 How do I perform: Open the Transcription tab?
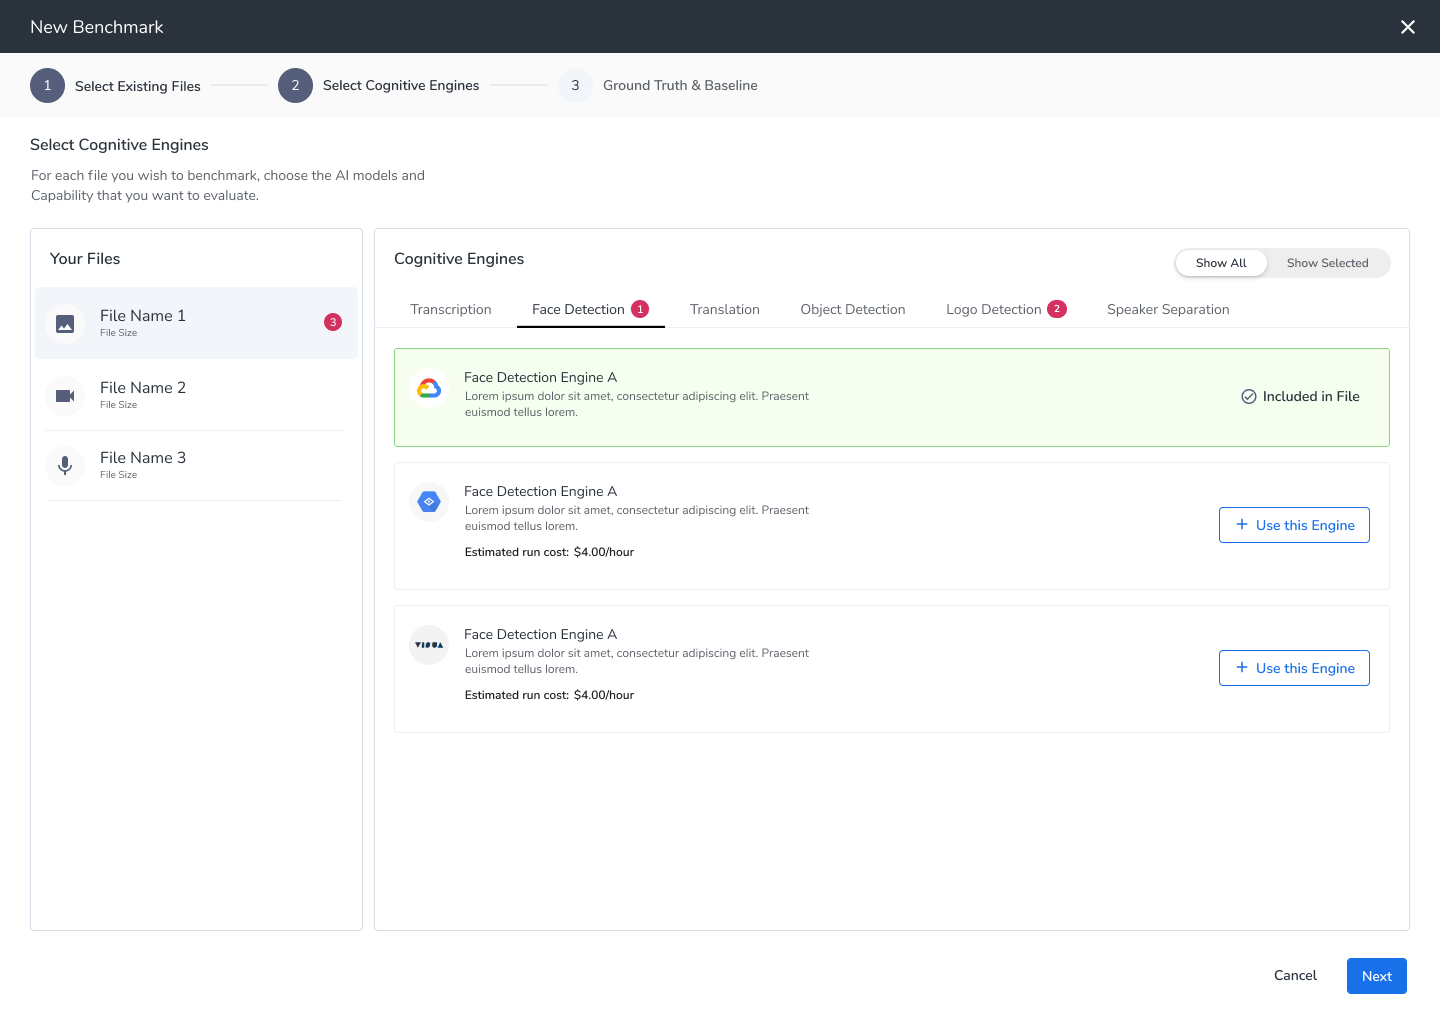pyautogui.click(x=451, y=310)
